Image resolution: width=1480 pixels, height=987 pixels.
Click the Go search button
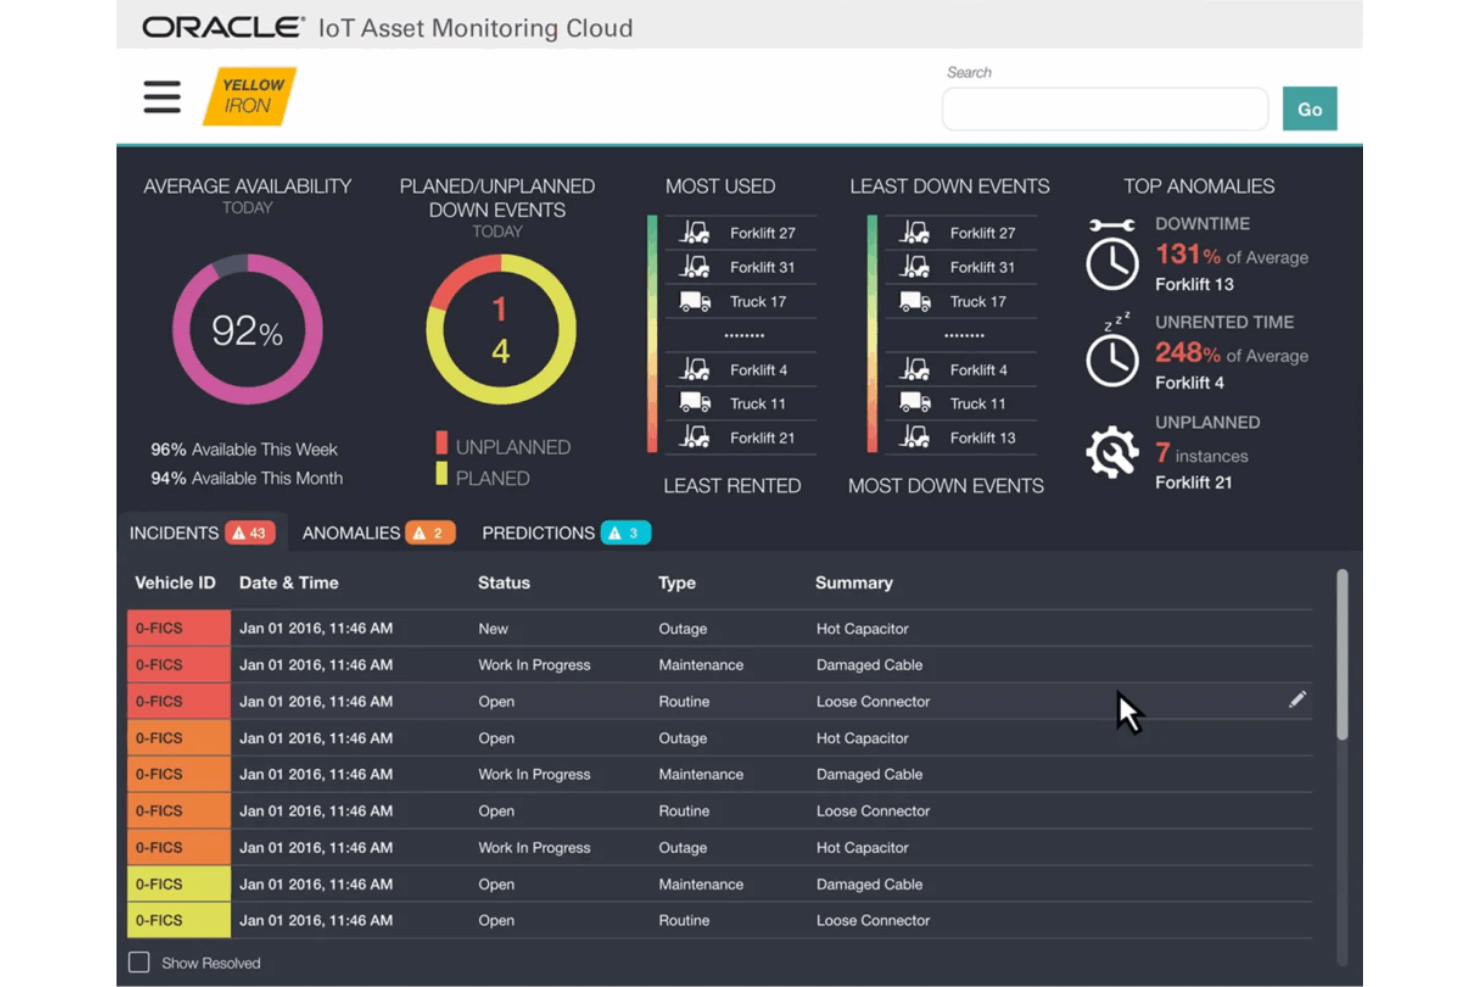click(x=1309, y=108)
